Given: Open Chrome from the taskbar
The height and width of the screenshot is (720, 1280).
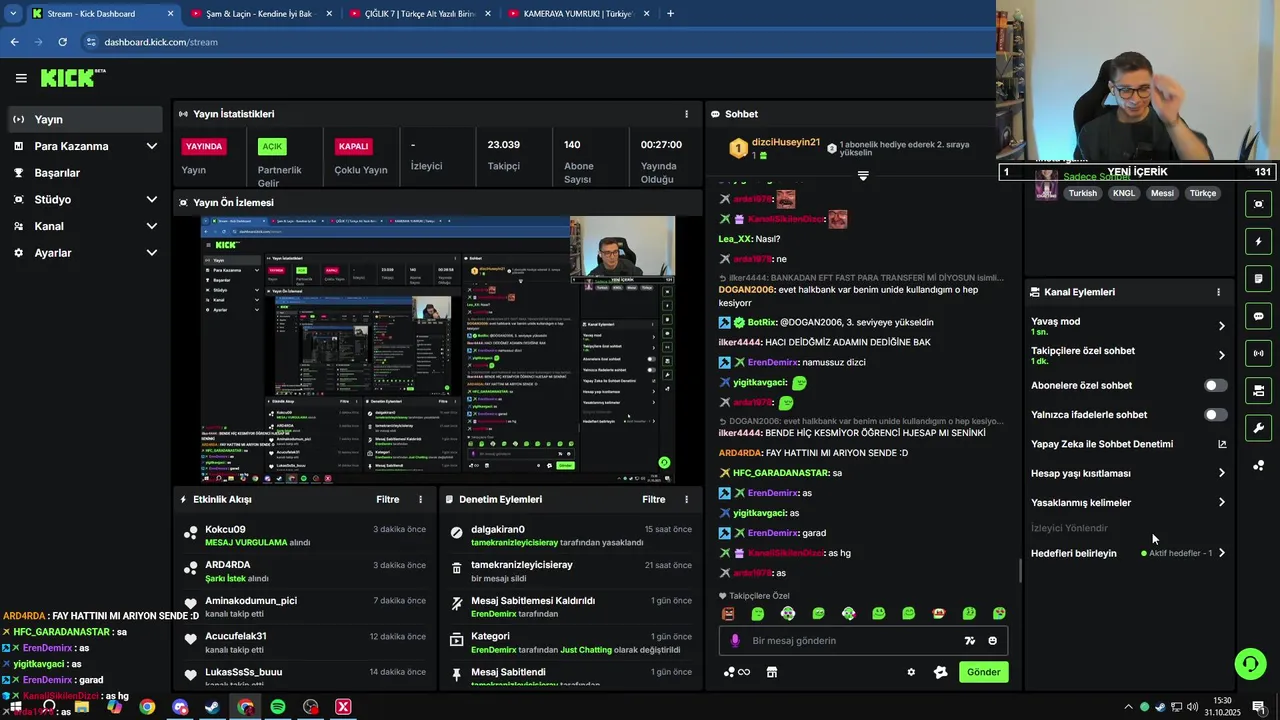Looking at the screenshot, I should (x=147, y=707).
